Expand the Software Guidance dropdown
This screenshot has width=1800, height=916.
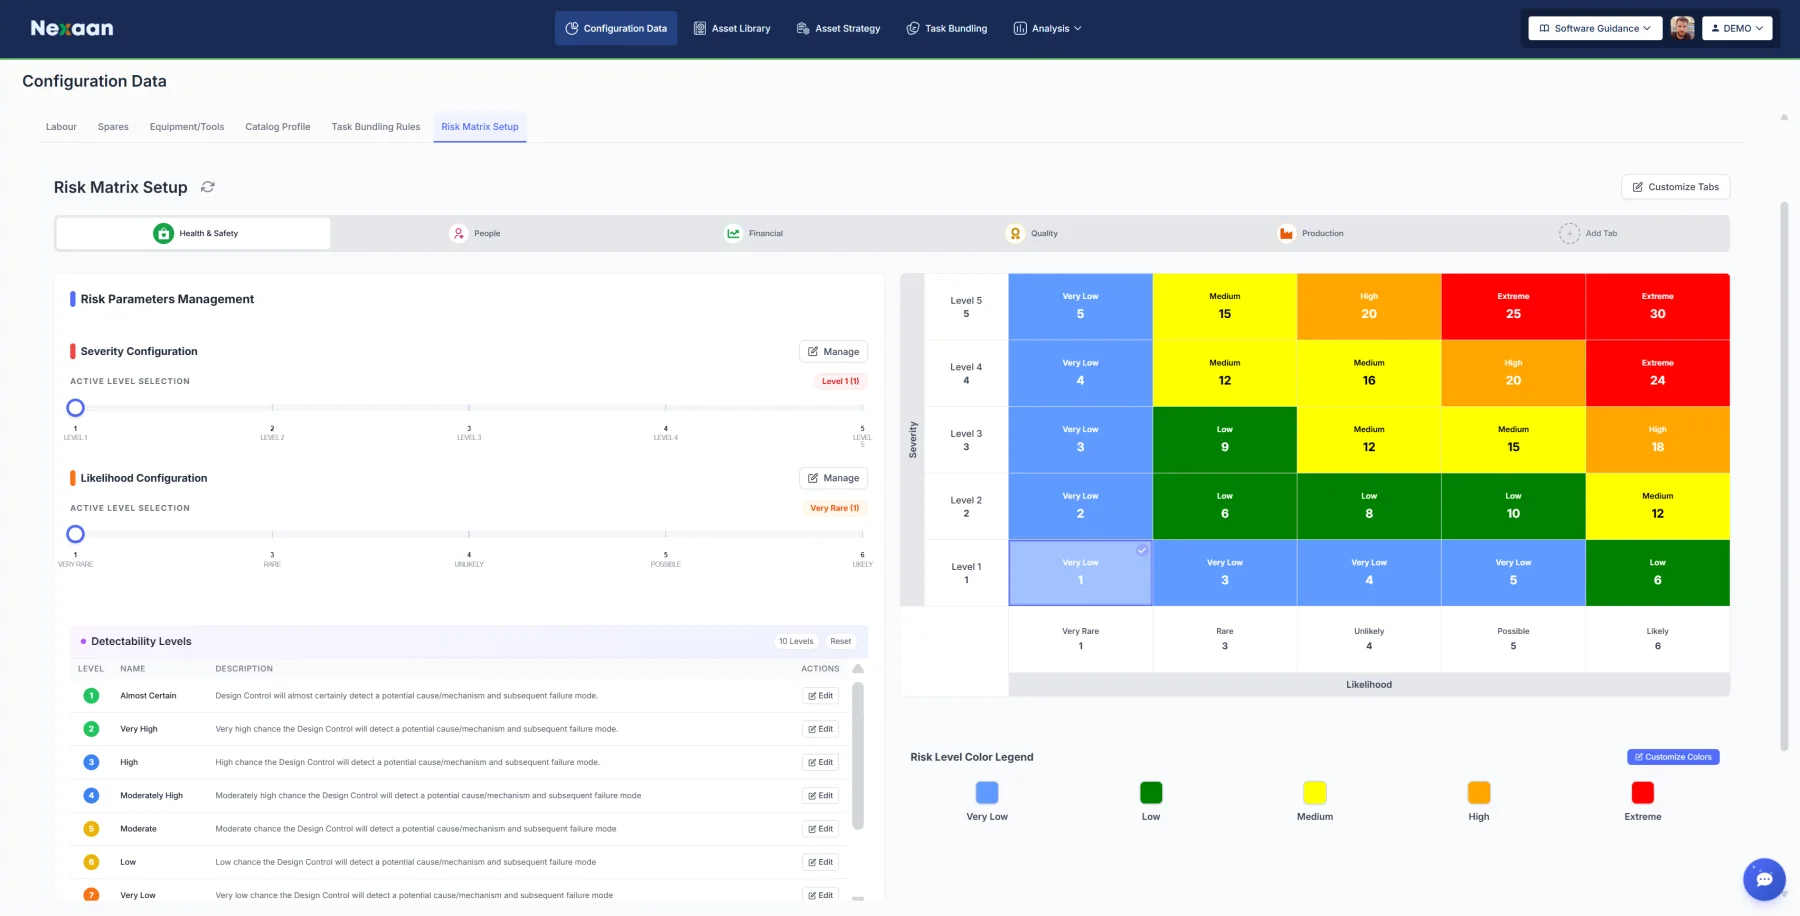[1595, 28]
